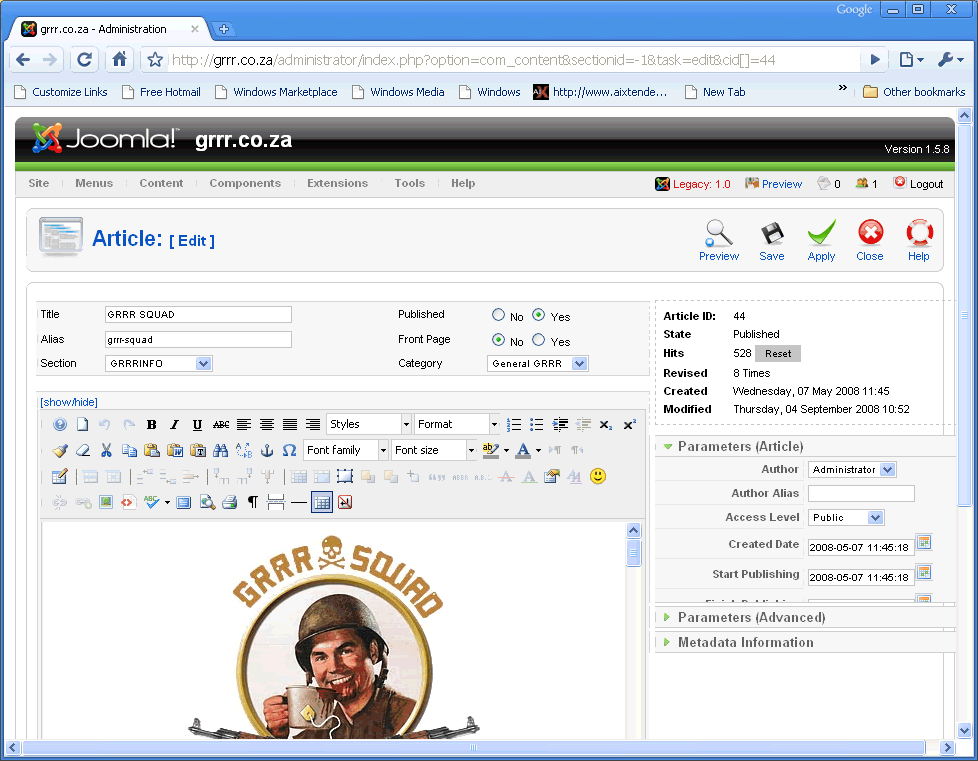Insert emoticon with smiley icon

pos(598,477)
